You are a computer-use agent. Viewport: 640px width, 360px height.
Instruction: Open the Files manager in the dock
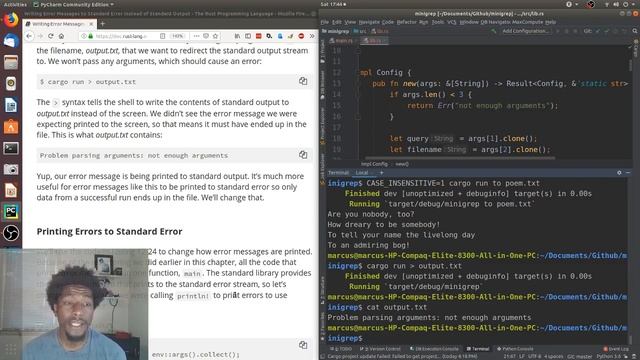11,62
